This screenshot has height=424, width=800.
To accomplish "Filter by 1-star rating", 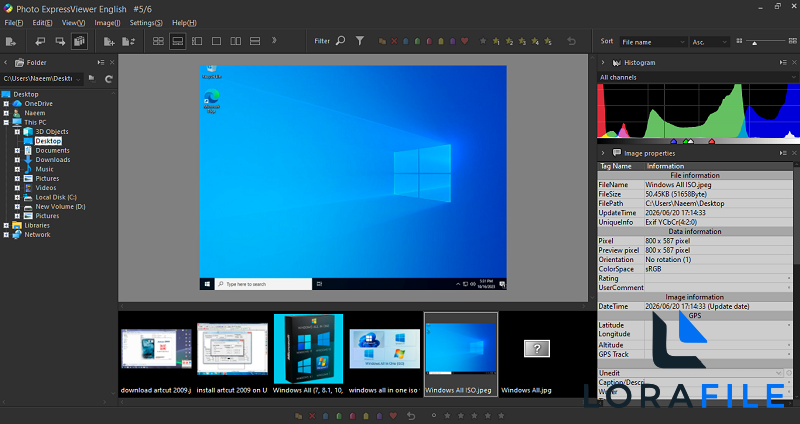I will point(496,41).
